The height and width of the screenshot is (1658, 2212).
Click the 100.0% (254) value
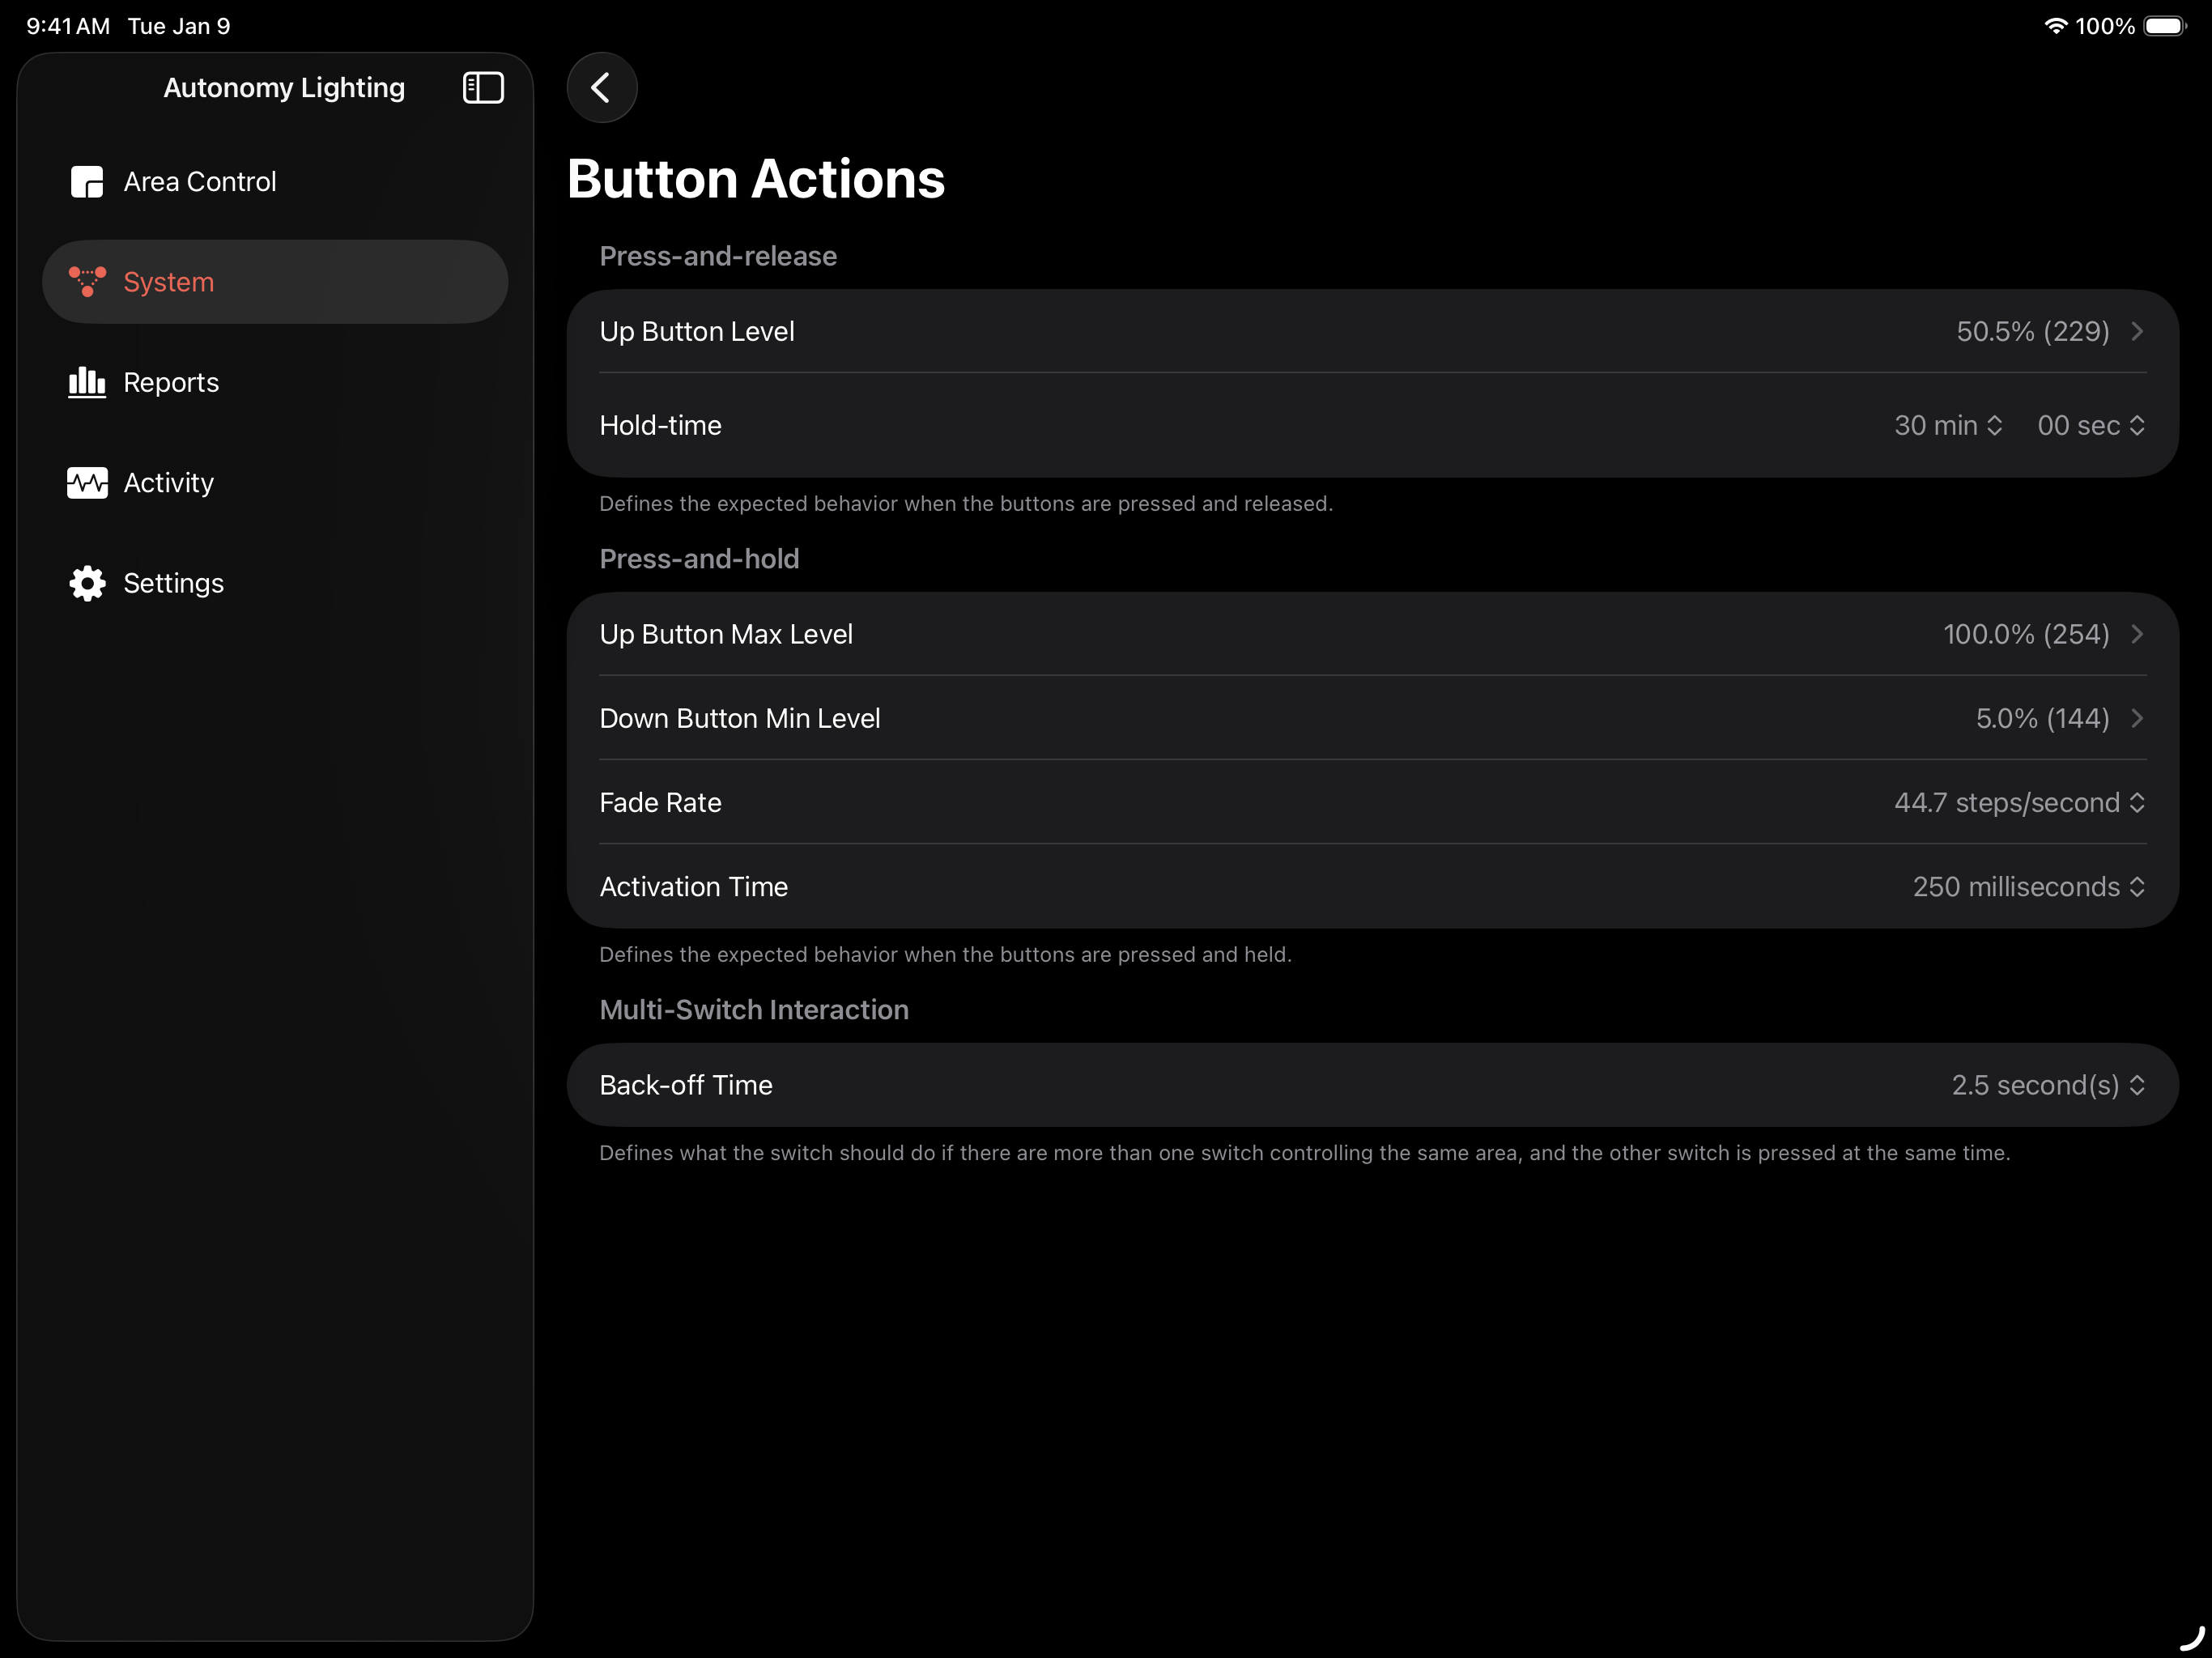[2026, 634]
